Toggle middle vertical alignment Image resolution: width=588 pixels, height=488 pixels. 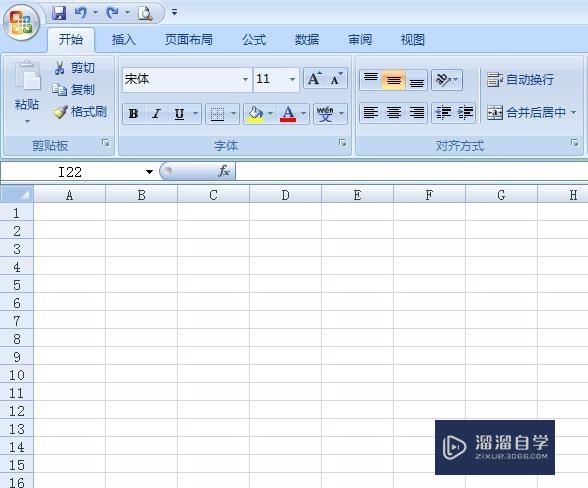click(393, 80)
